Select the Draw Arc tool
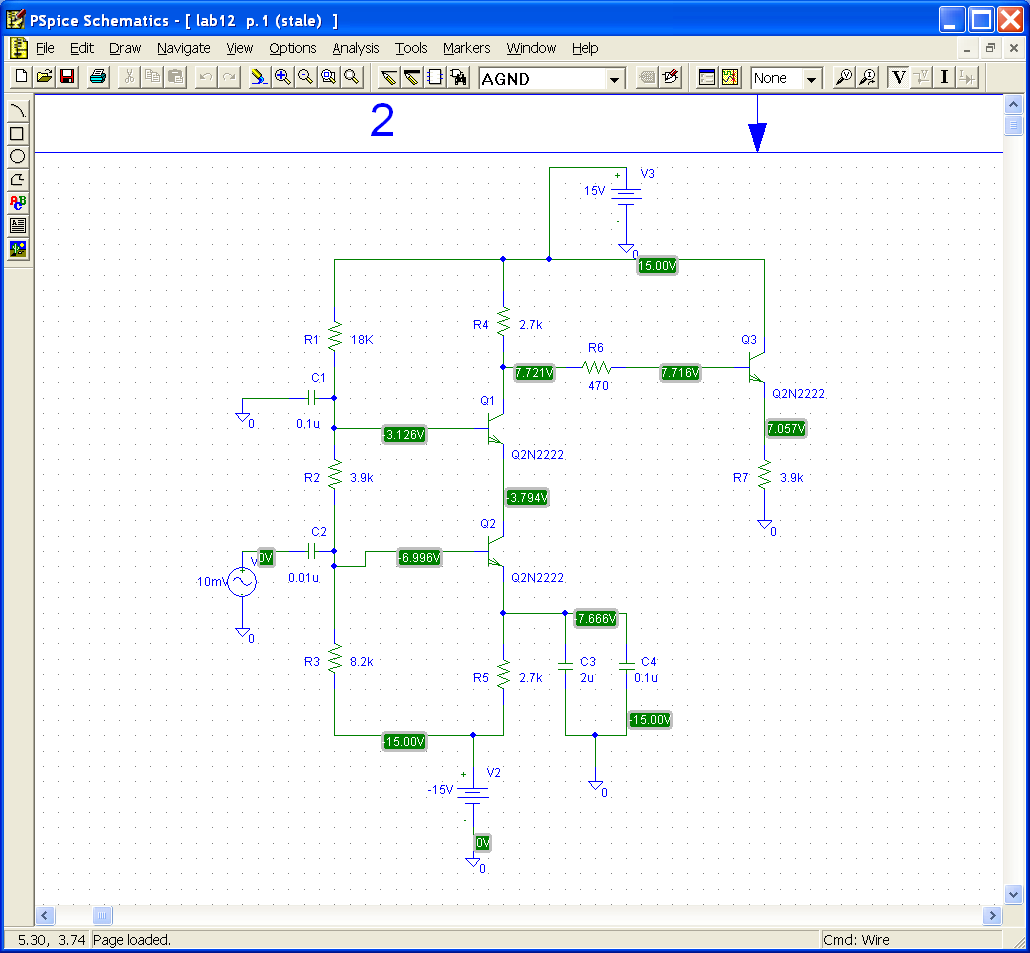Image resolution: width=1030 pixels, height=953 pixels. click(x=17, y=111)
